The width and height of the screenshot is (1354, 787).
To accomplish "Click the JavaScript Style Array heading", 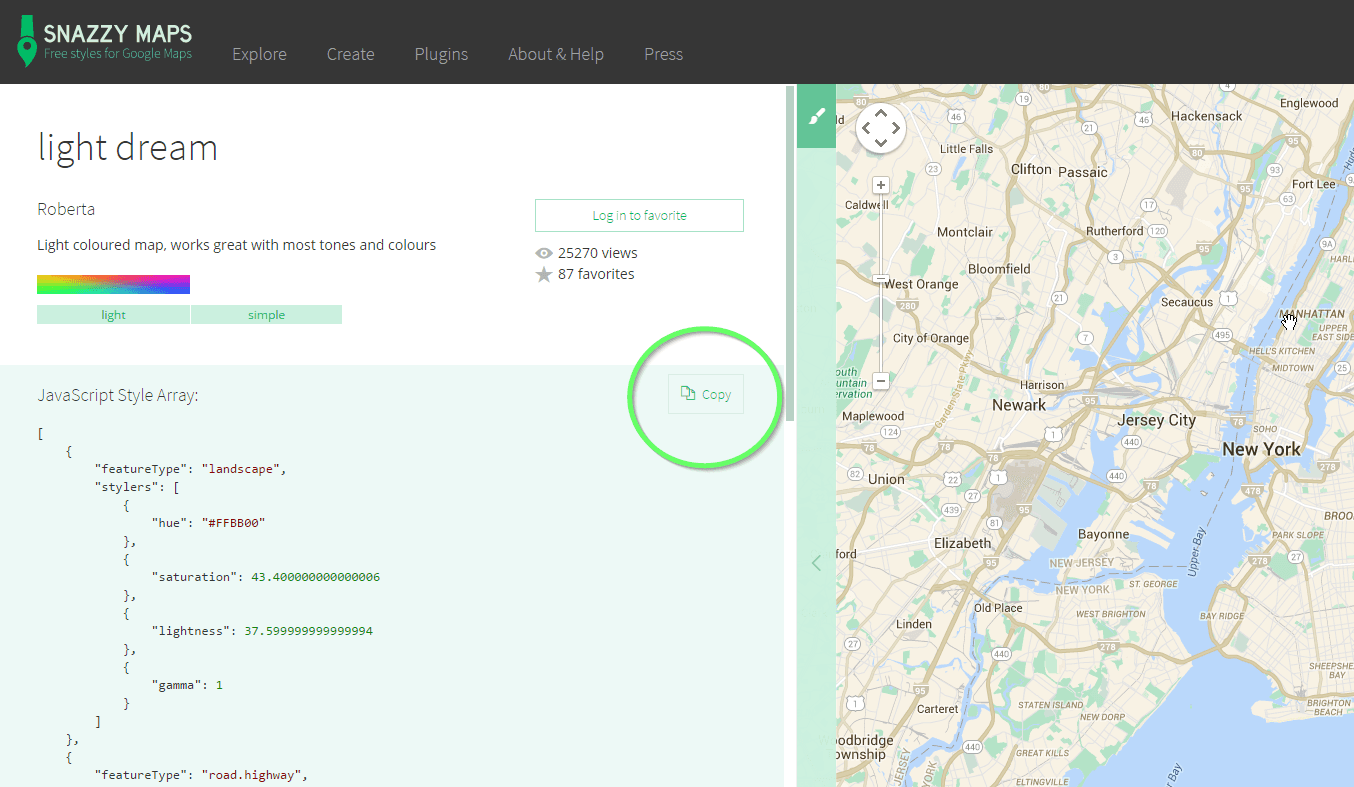I will click(118, 395).
